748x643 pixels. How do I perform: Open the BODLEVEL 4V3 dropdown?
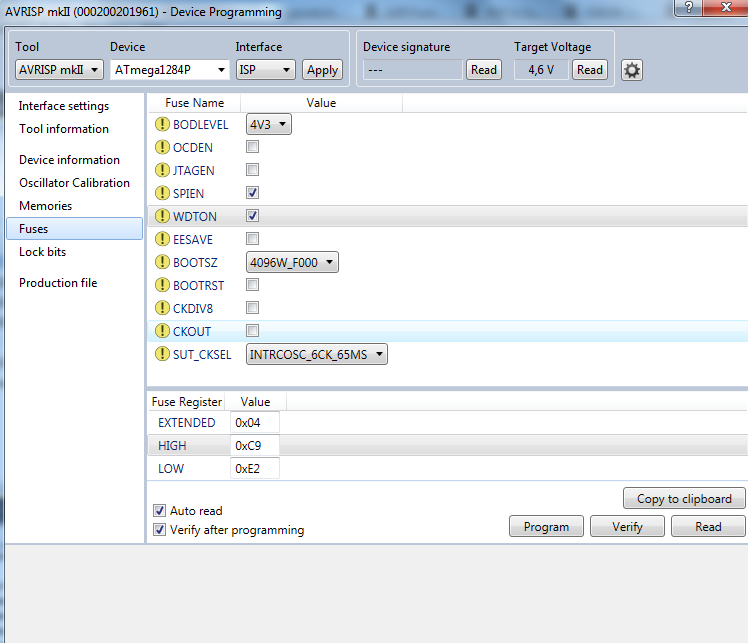(269, 124)
